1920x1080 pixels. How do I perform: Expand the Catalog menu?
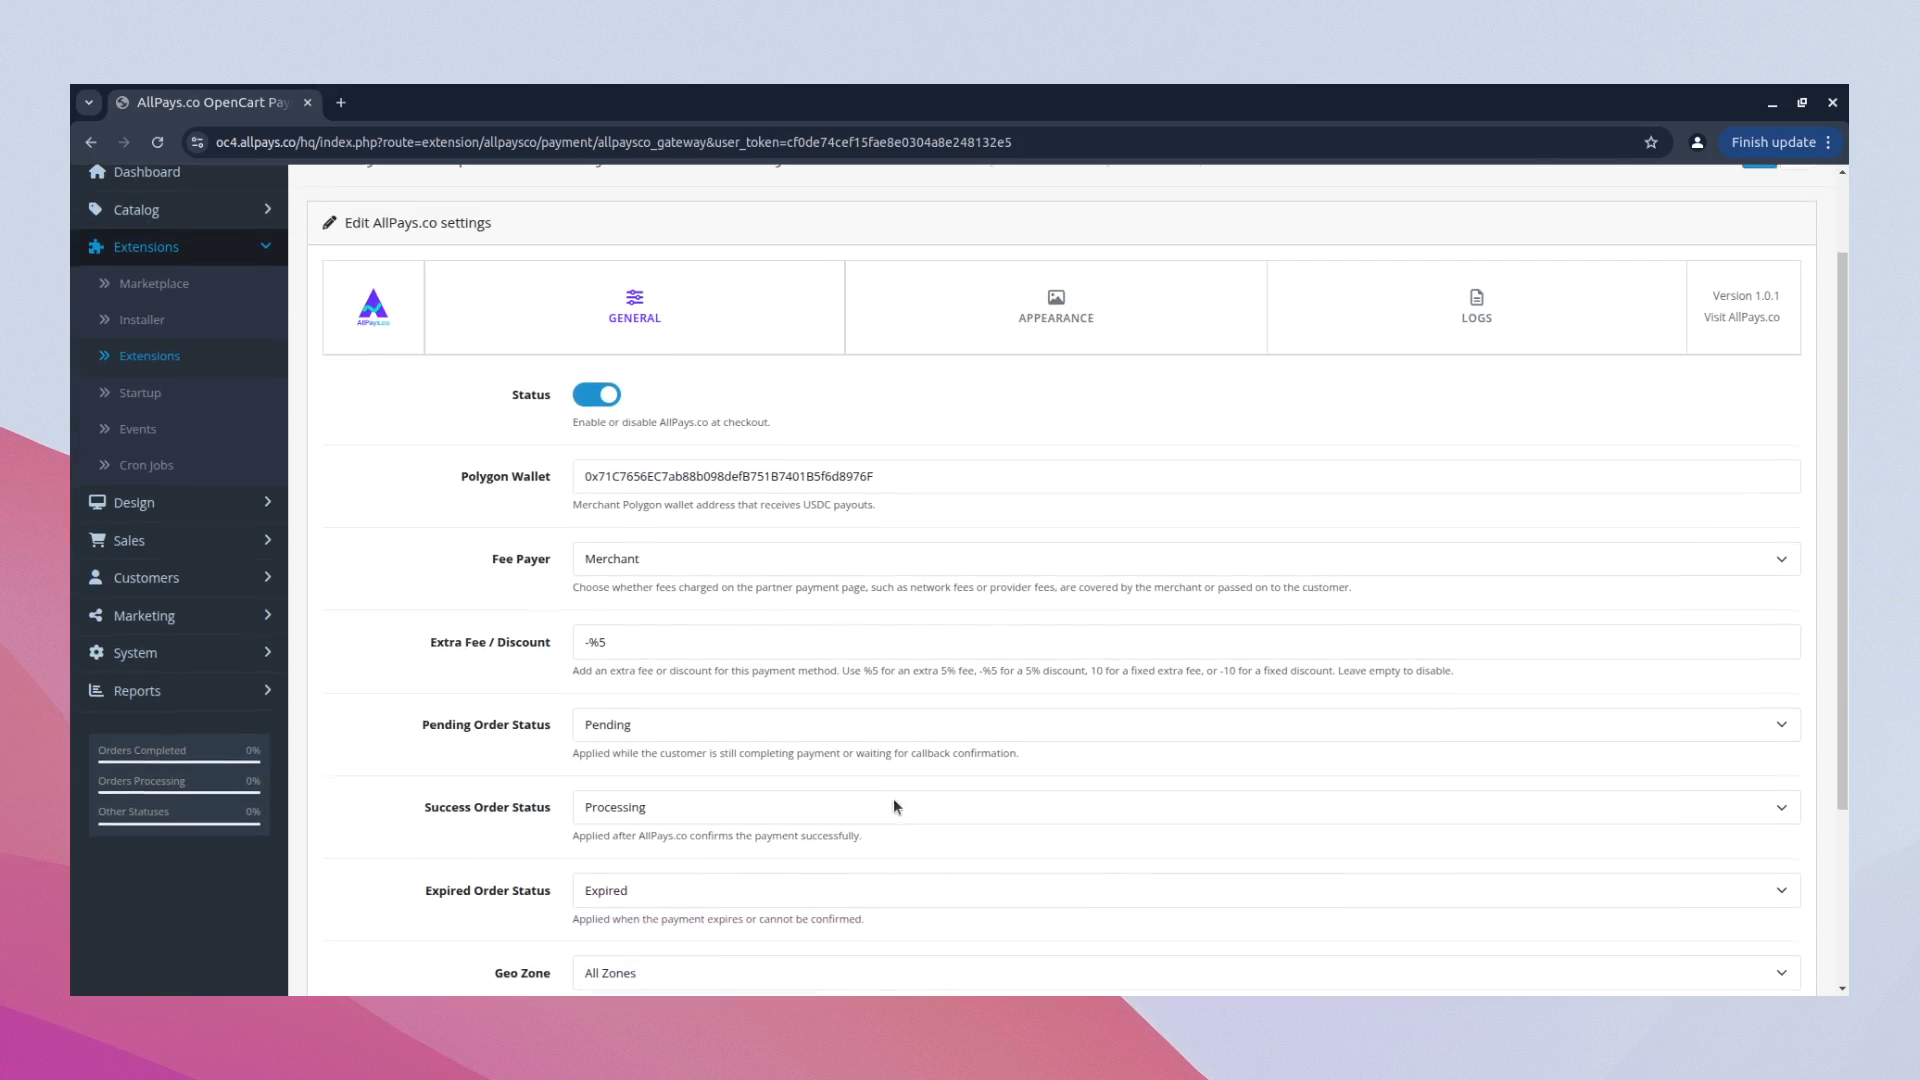point(179,210)
